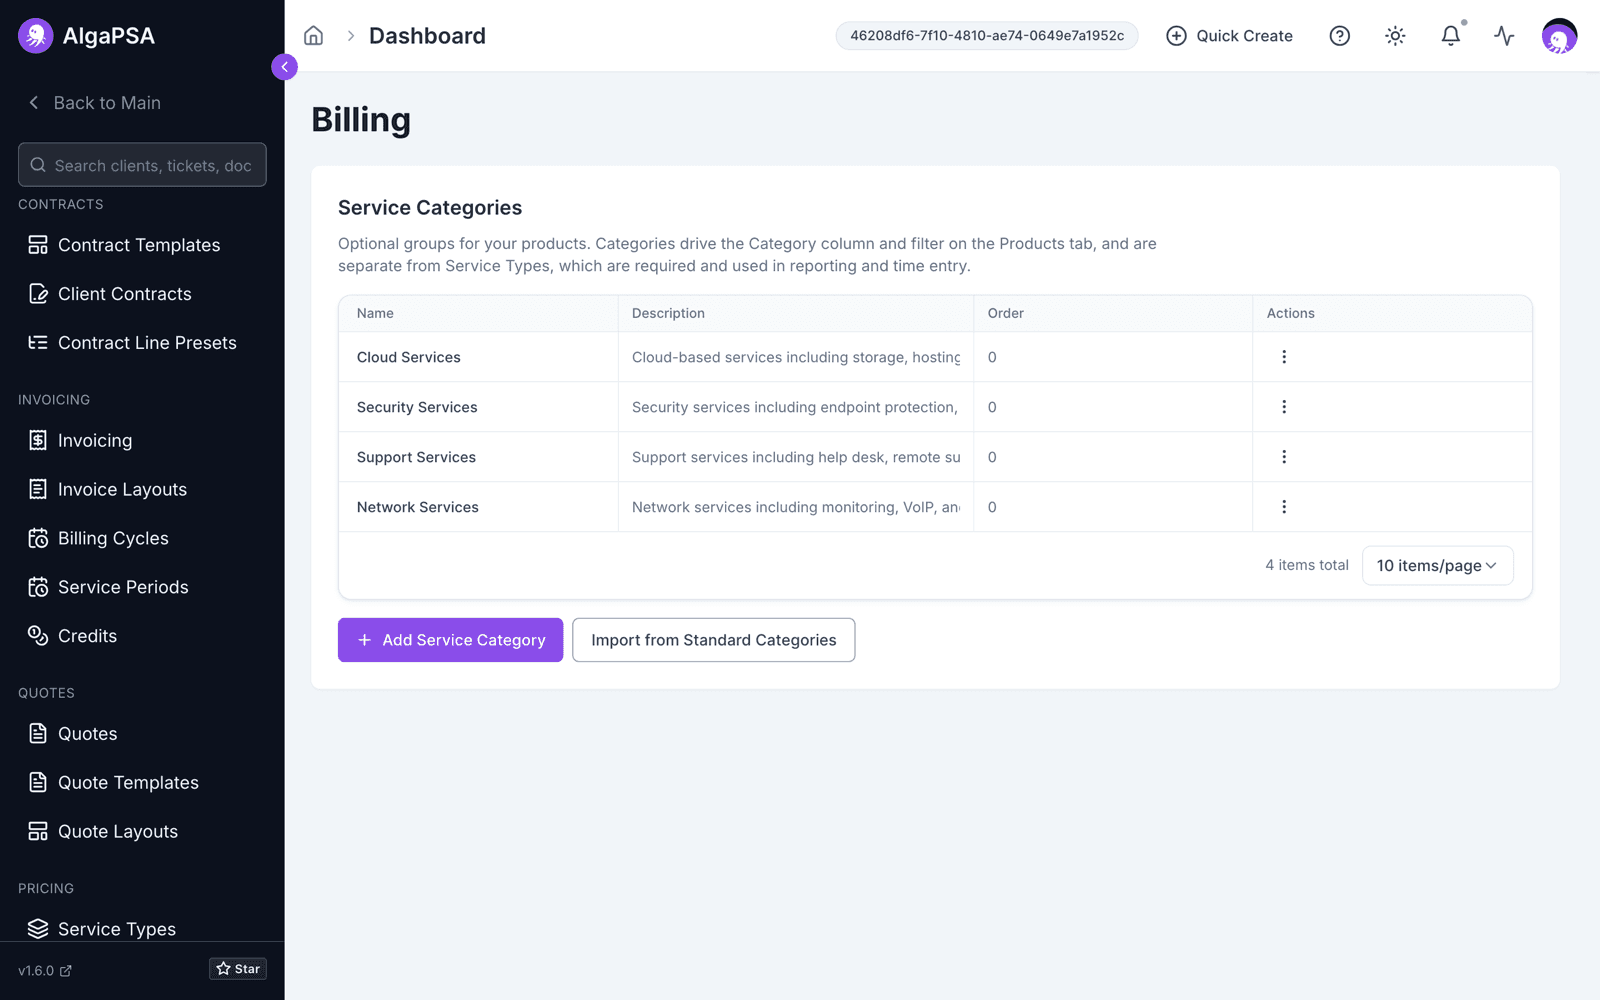Open the v1.6.0 version link

45,970
